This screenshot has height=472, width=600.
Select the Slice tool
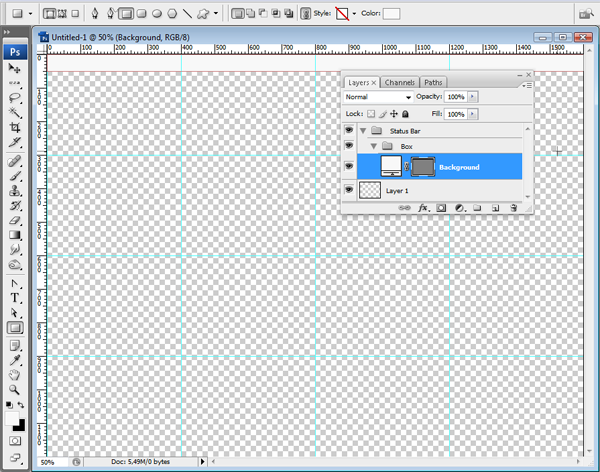15,142
